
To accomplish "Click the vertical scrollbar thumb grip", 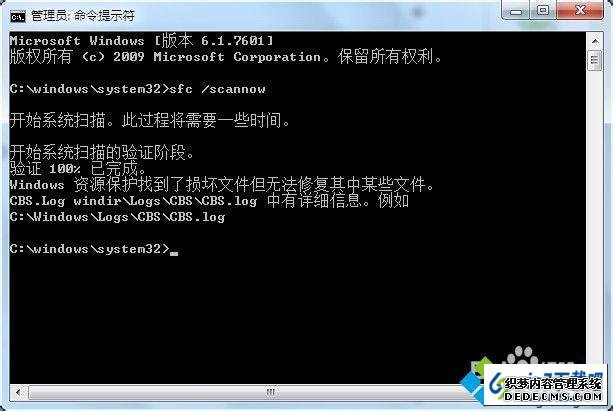I will [595, 60].
